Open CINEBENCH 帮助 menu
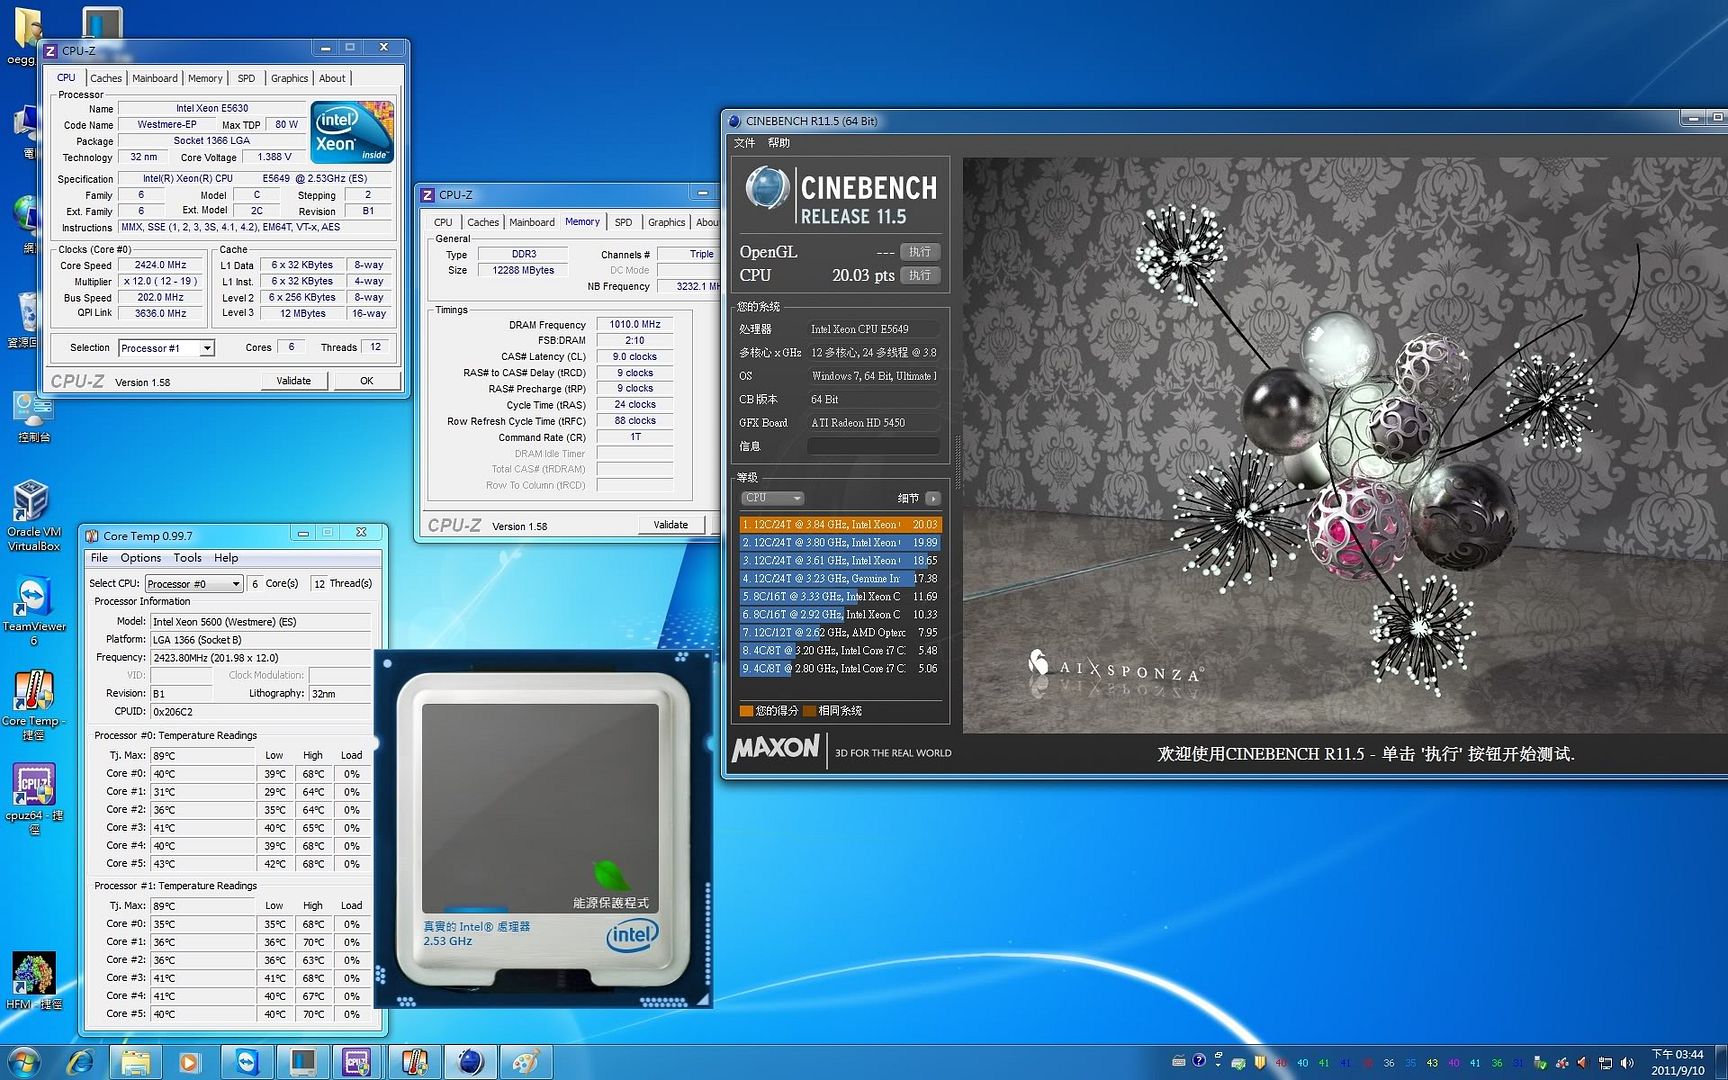1728x1080 pixels. [779, 143]
